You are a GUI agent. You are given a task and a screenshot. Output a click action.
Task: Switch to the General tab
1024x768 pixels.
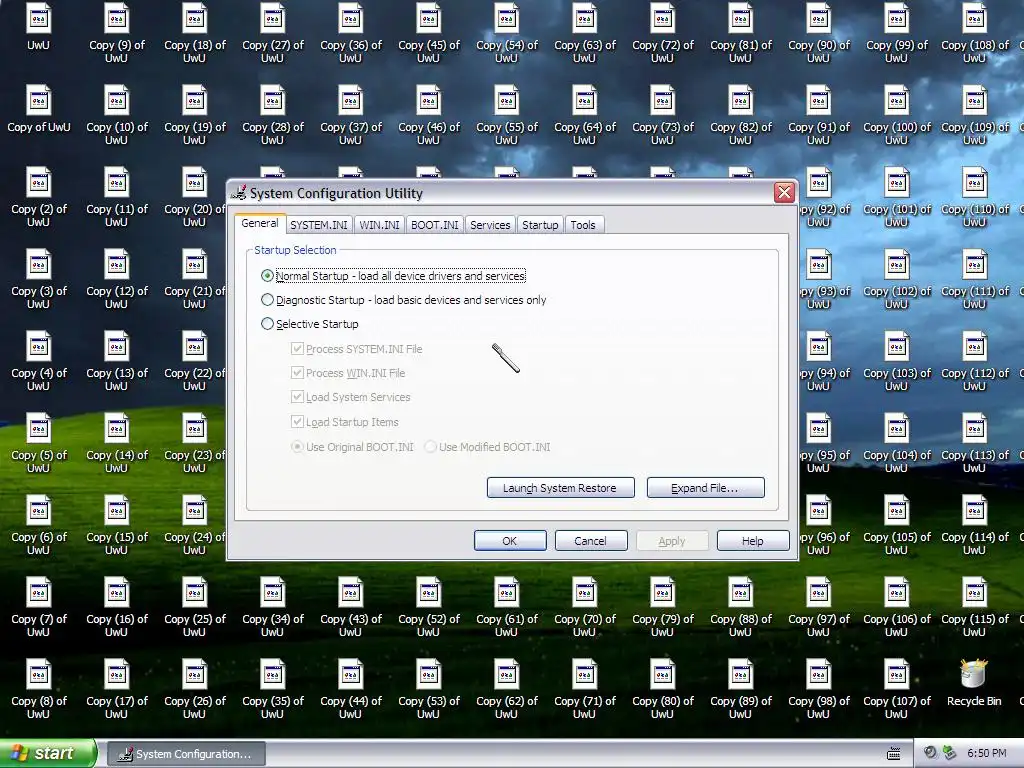point(260,223)
